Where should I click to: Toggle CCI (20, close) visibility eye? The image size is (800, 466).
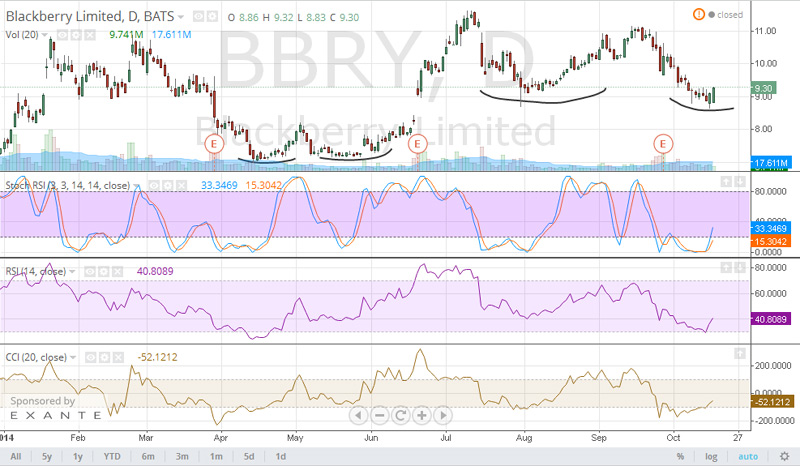pyautogui.click(x=90, y=357)
